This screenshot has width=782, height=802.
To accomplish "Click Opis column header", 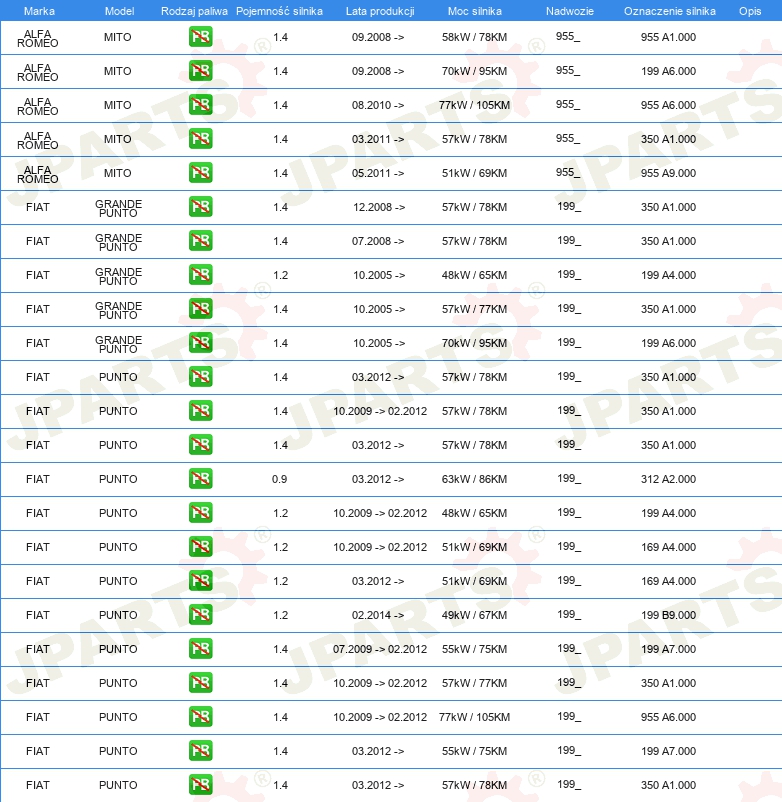I will [750, 11].
